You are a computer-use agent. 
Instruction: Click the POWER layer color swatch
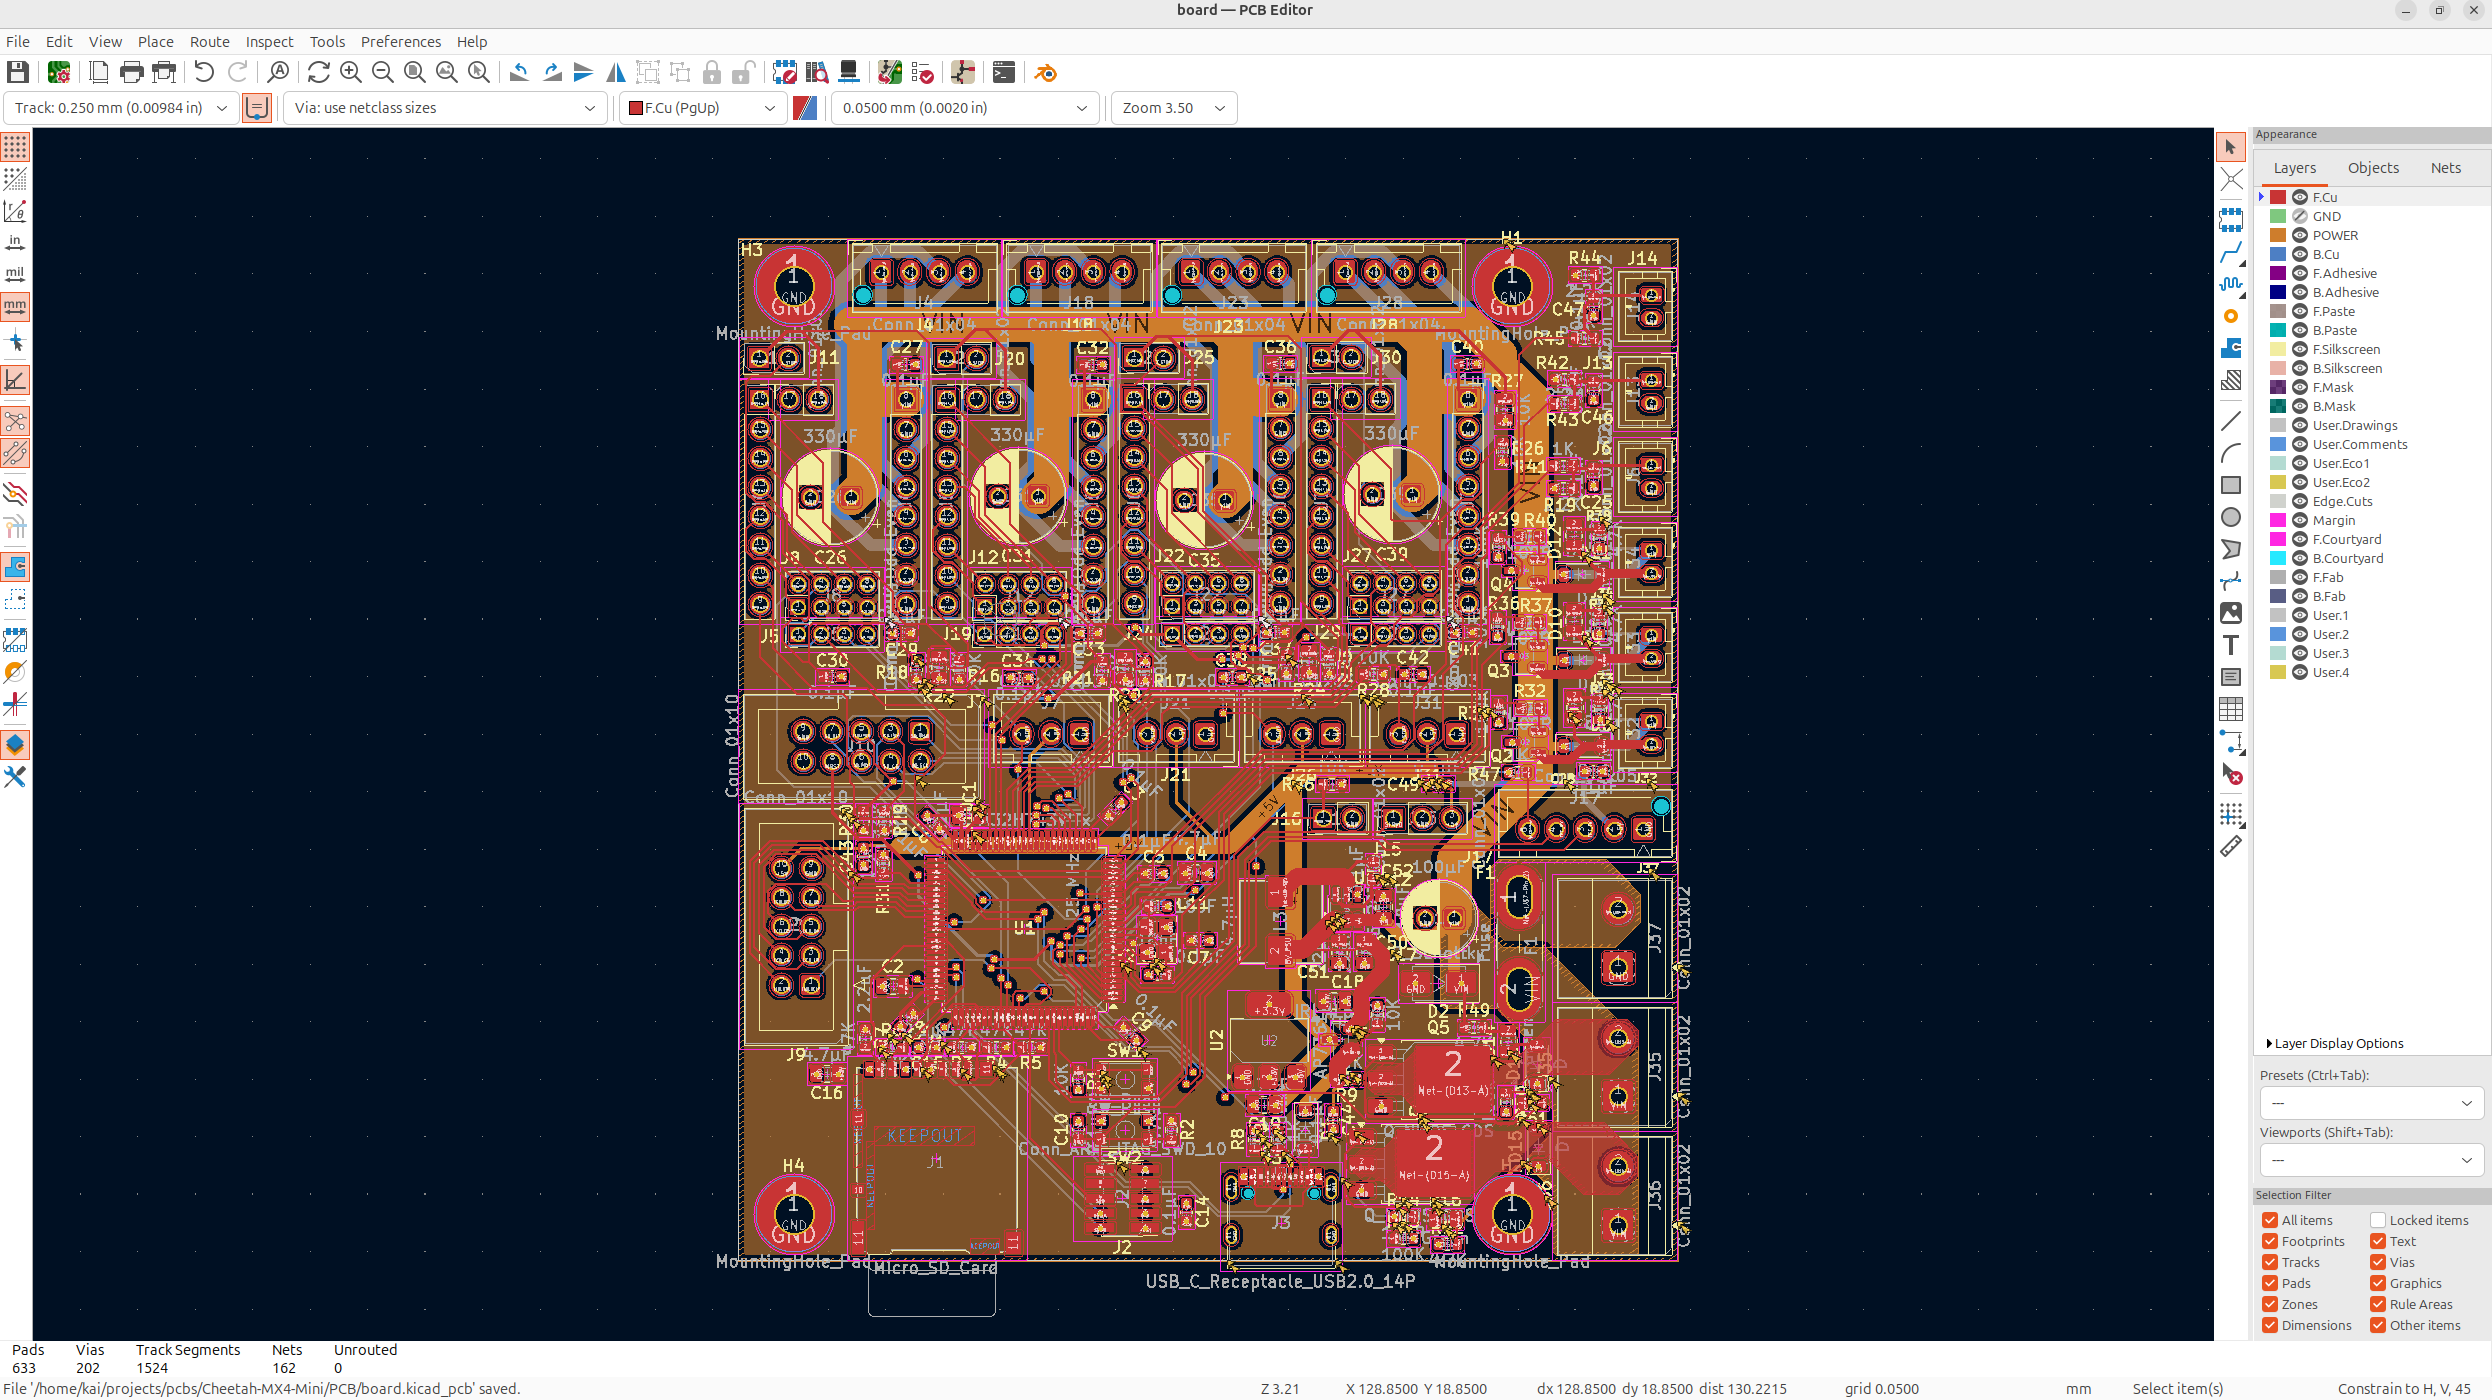(2278, 235)
